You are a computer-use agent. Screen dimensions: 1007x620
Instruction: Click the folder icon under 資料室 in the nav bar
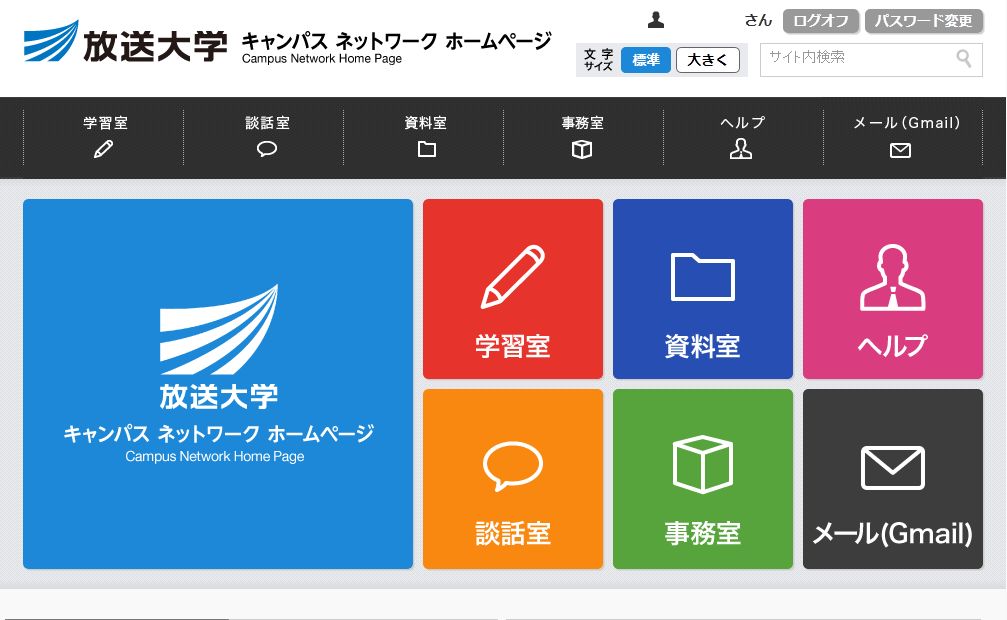(426, 149)
